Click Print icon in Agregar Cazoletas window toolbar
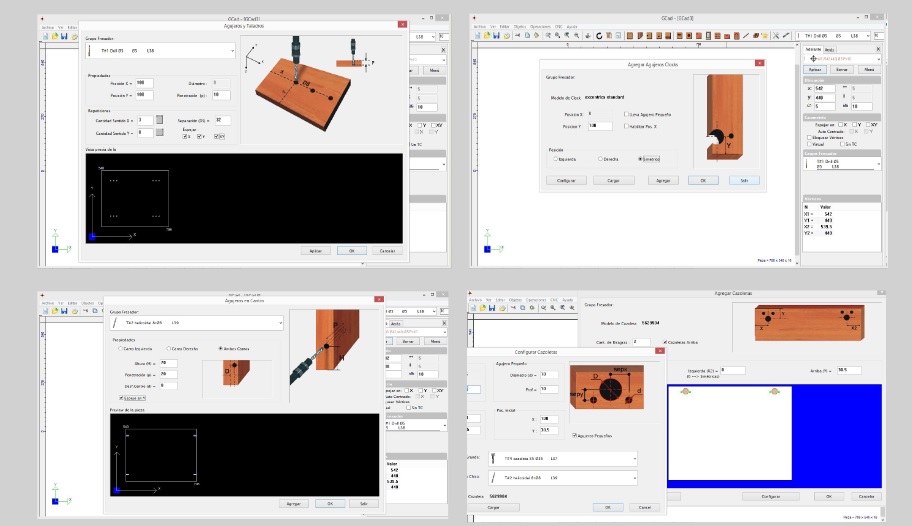Viewport: 912px width, 526px height. pos(502,307)
